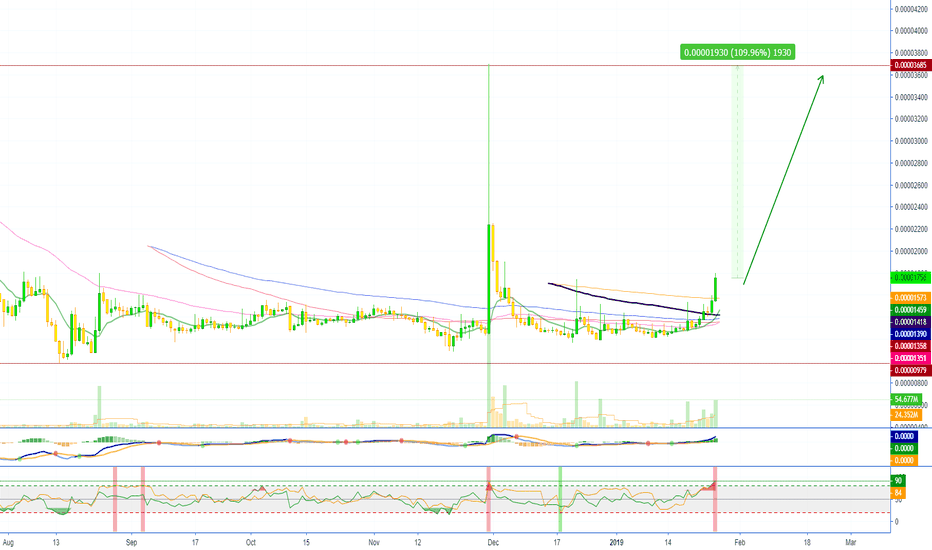Select the Dec date on time axis
Image resolution: width=932 pixels, height=550 pixels.
point(492,542)
